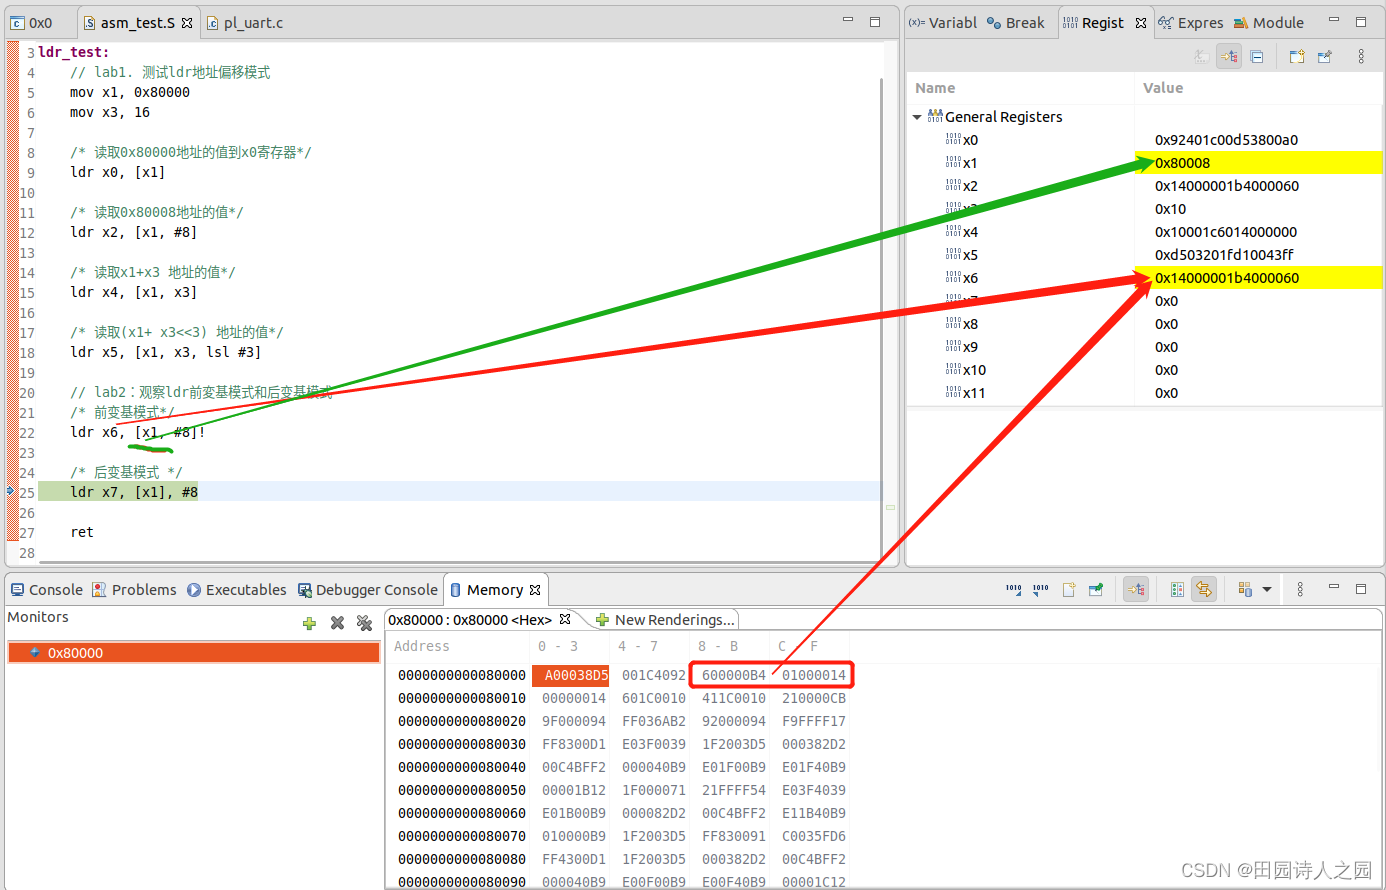Add a memory monitor with plus icon

tap(309, 623)
